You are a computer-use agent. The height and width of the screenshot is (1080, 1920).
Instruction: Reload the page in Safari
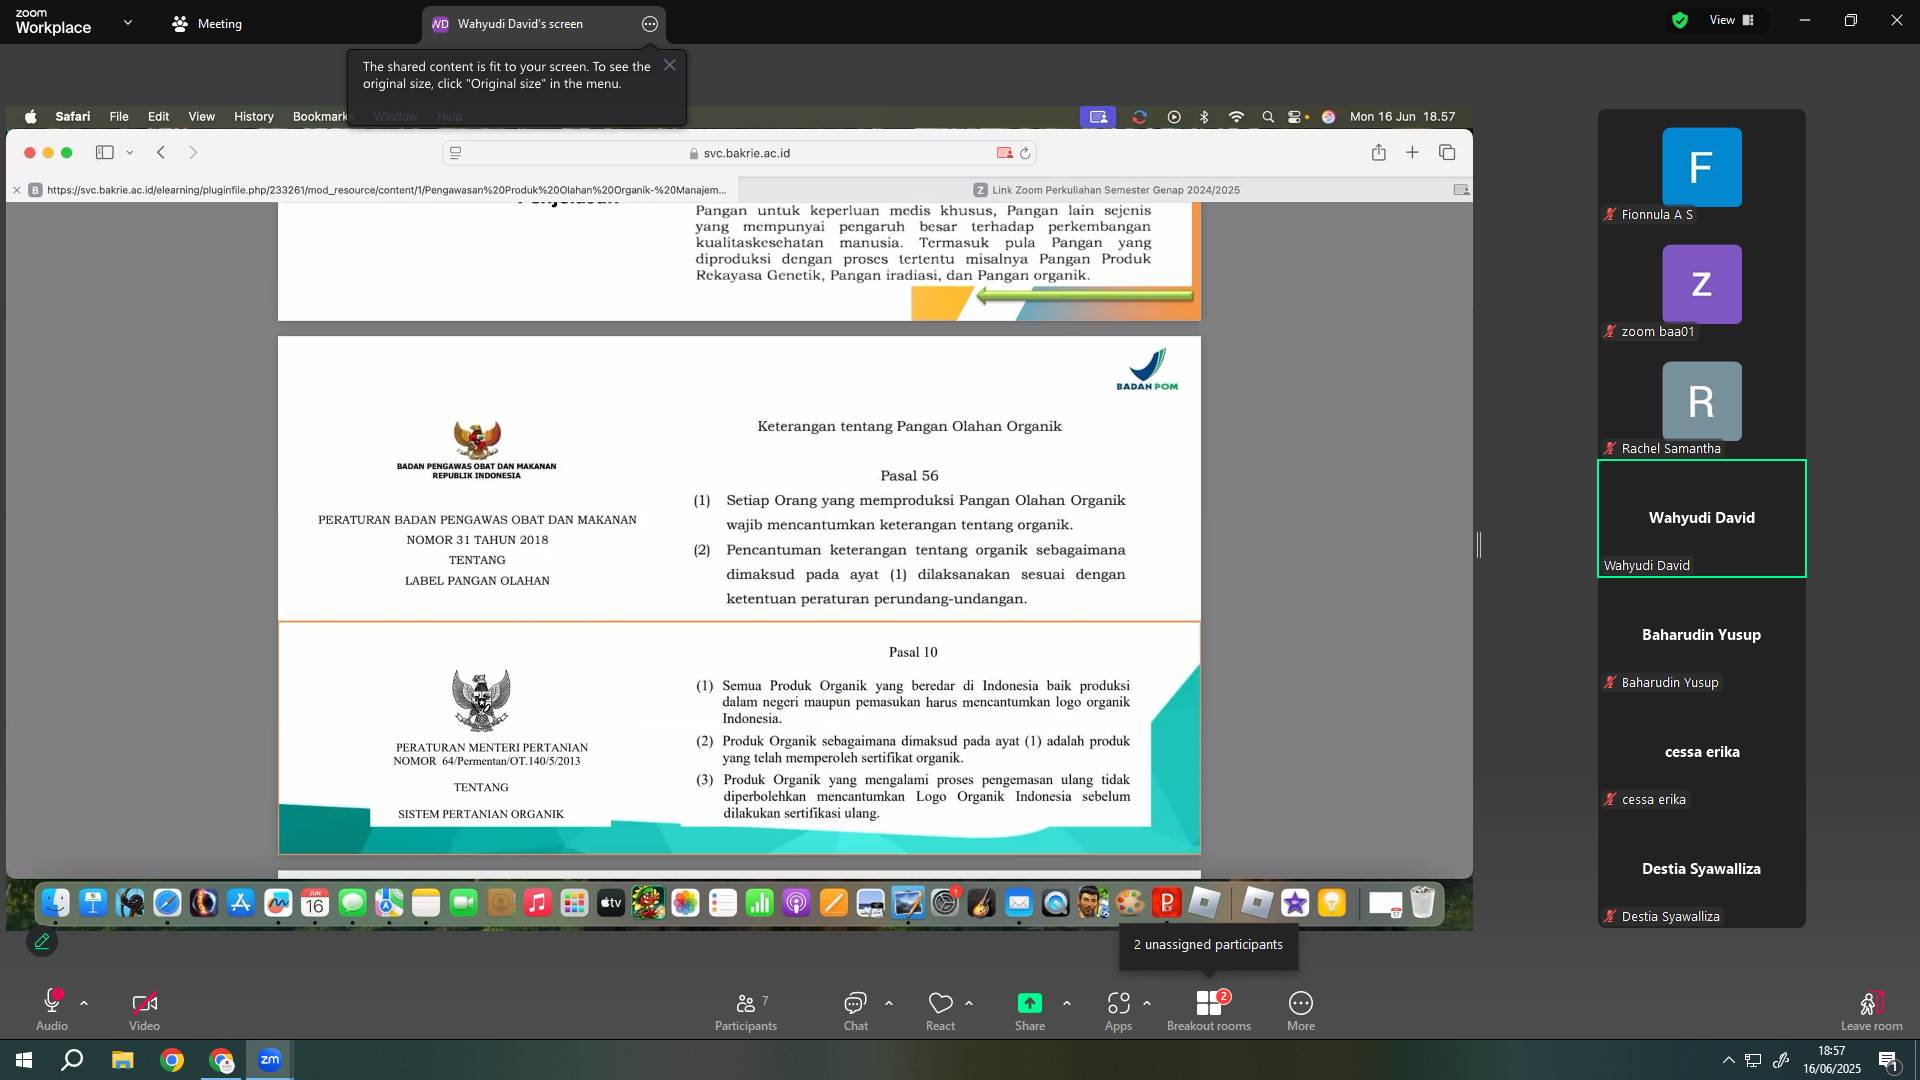coord(1025,153)
